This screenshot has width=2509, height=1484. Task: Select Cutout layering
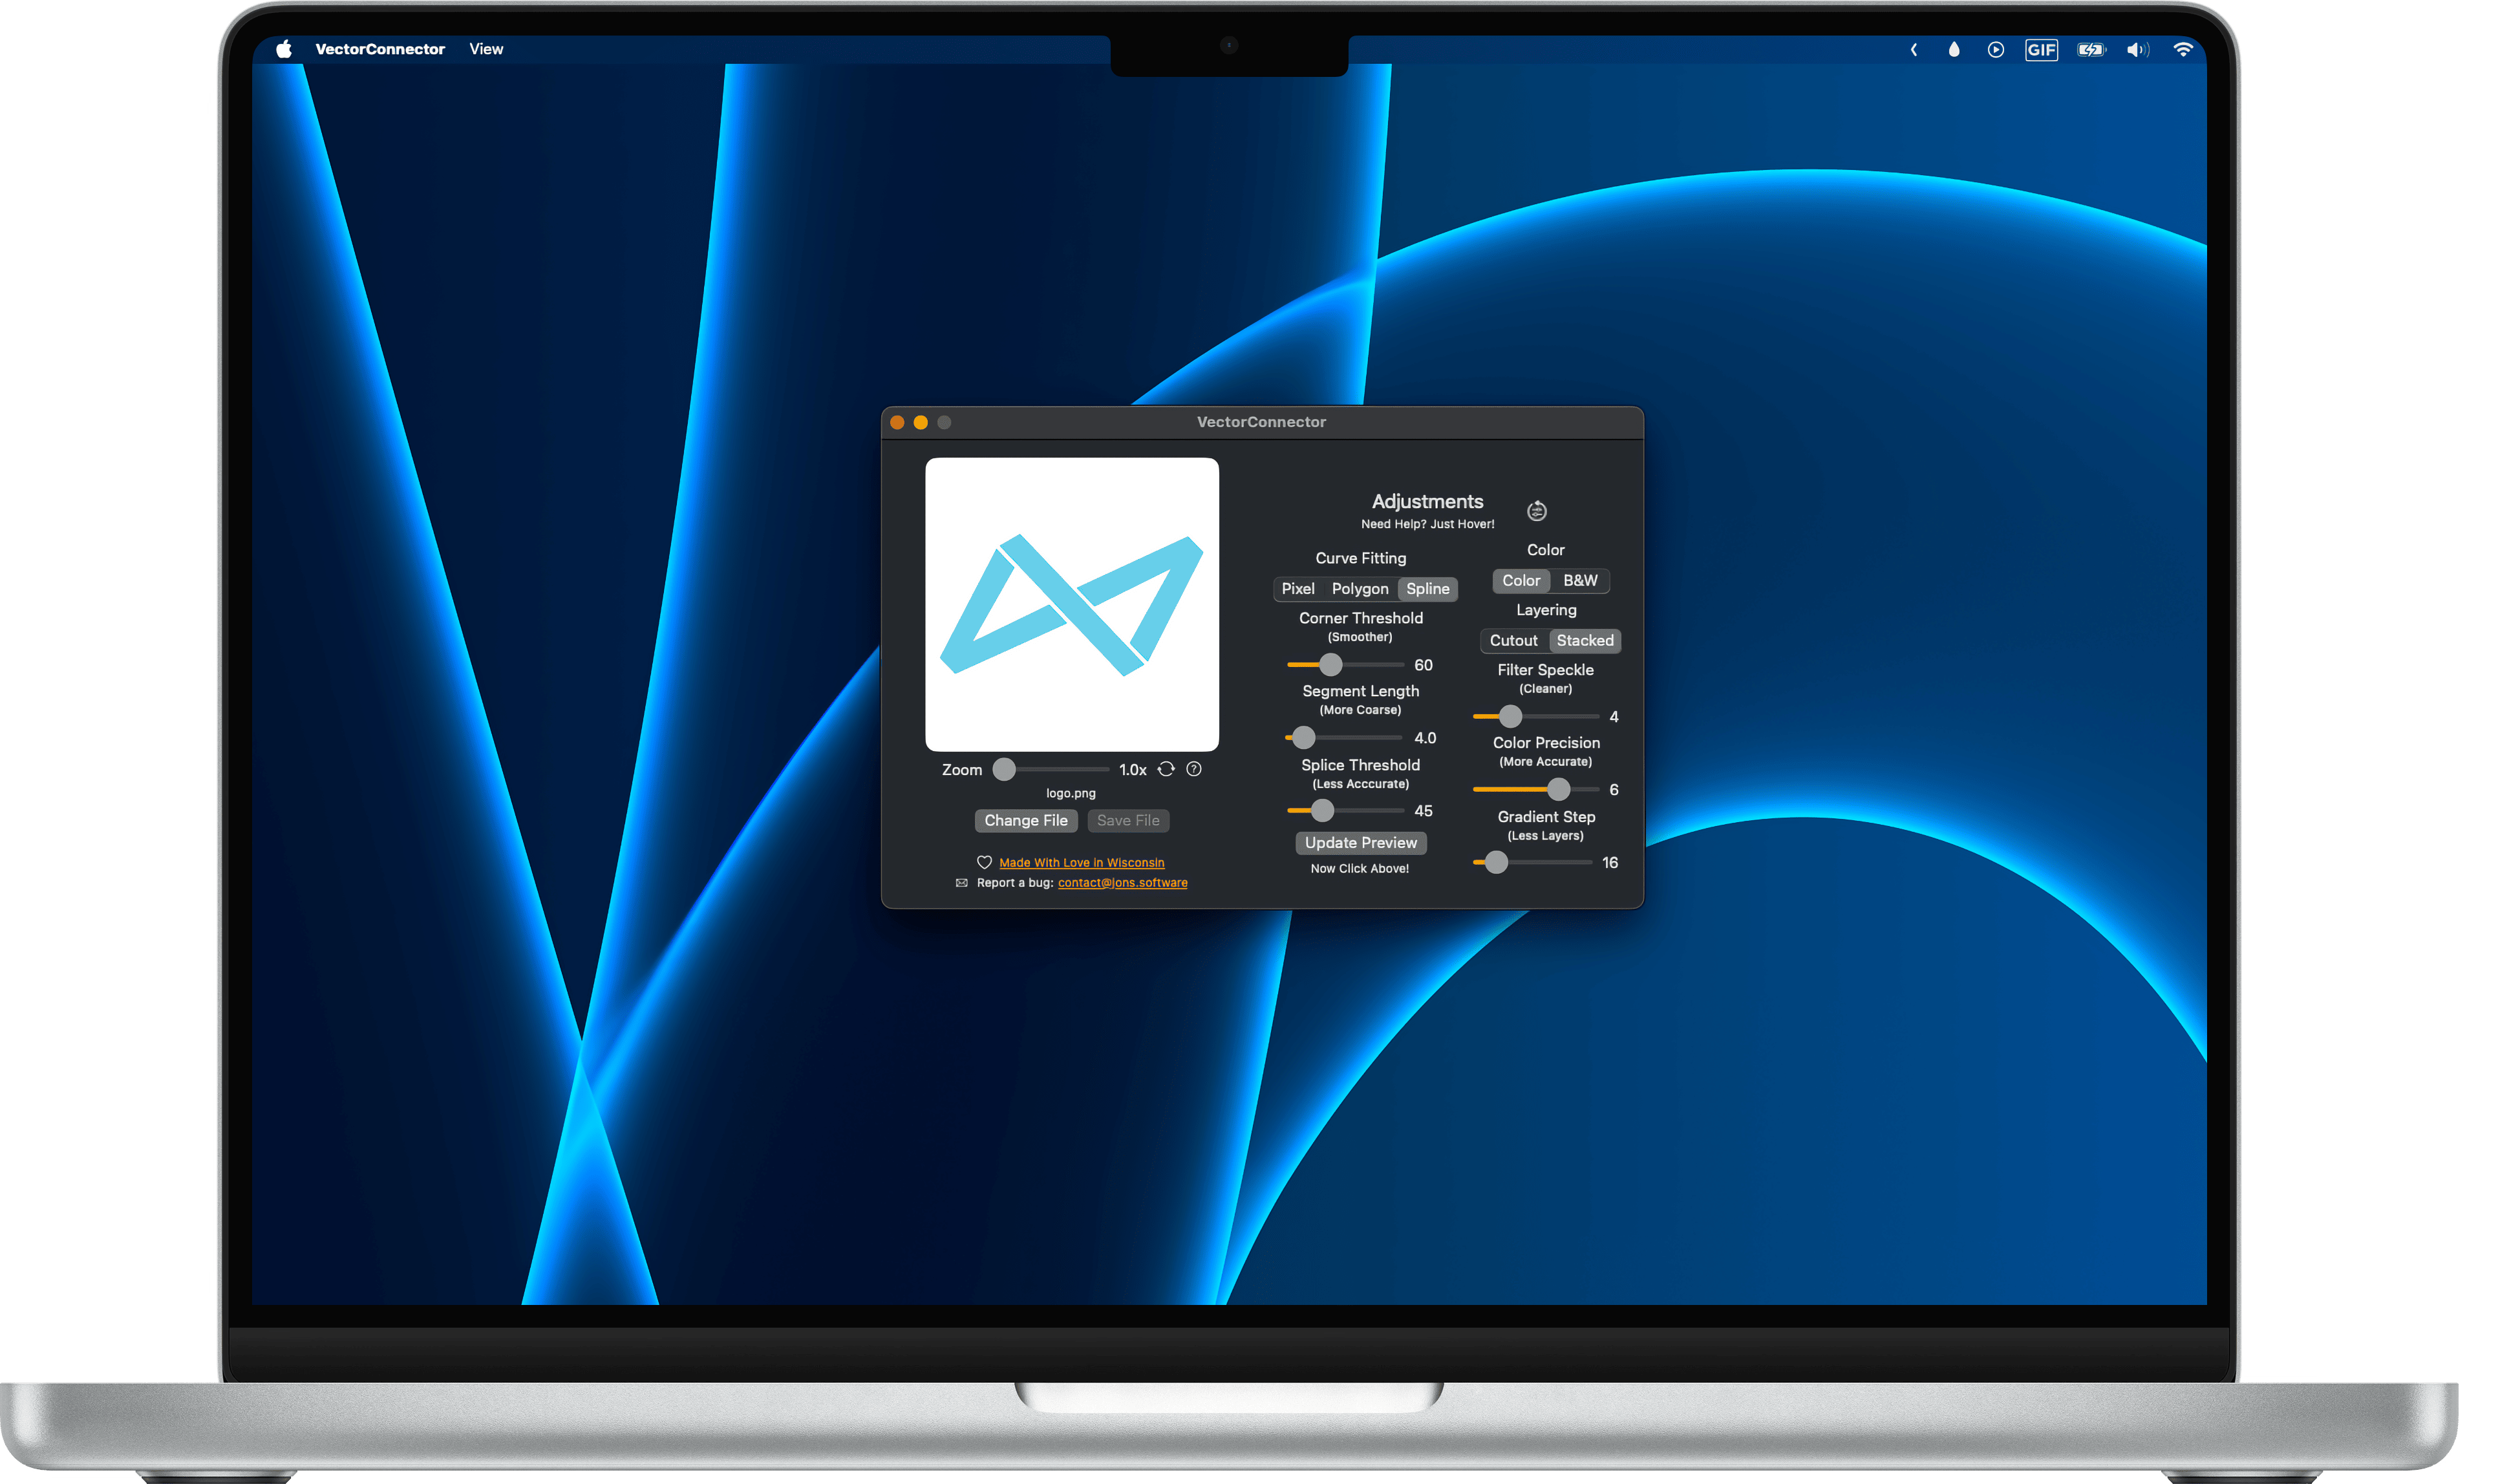[1514, 641]
